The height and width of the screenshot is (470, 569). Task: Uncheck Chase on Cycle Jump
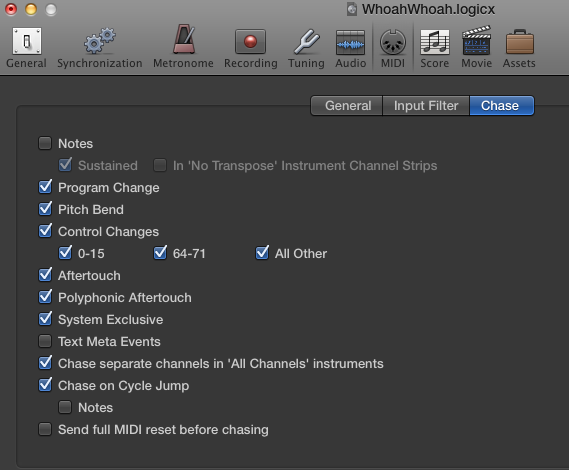pyautogui.click(x=45, y=385)
